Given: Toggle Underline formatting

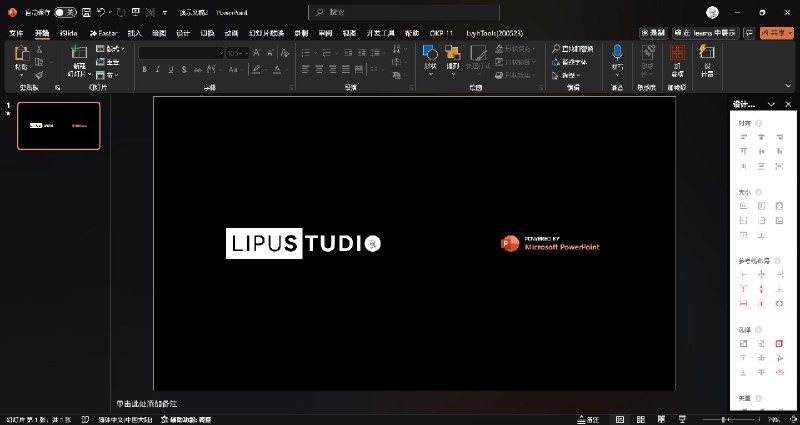Looking at the screenshot, I should (171, 69).
